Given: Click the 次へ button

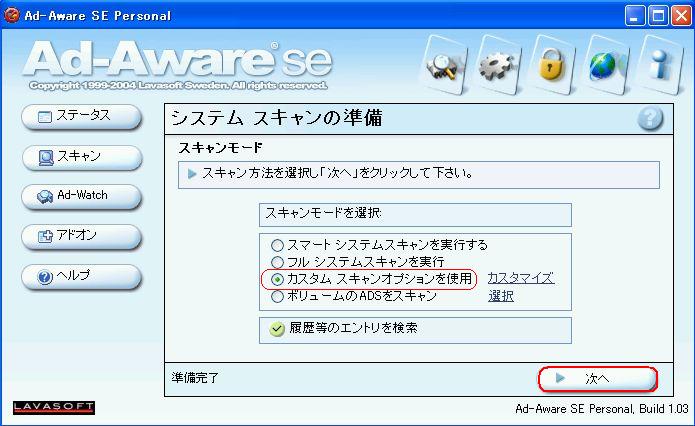Looking at the screenshot, I should coord(597,379).
